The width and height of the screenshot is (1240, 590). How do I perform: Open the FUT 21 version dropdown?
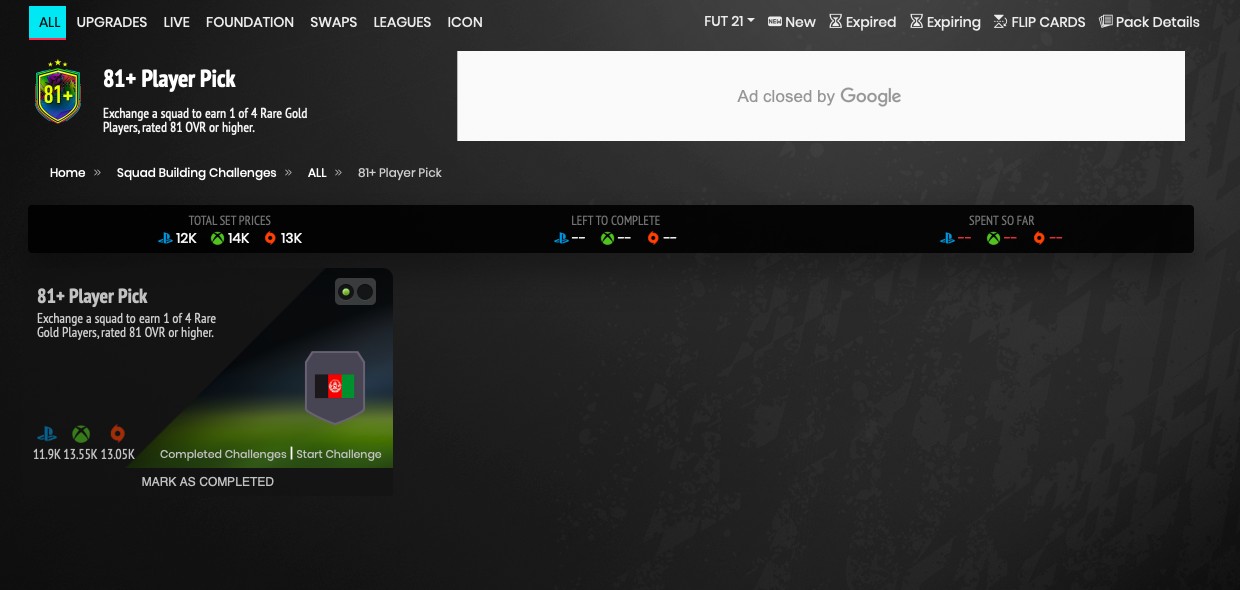(729, 22)
